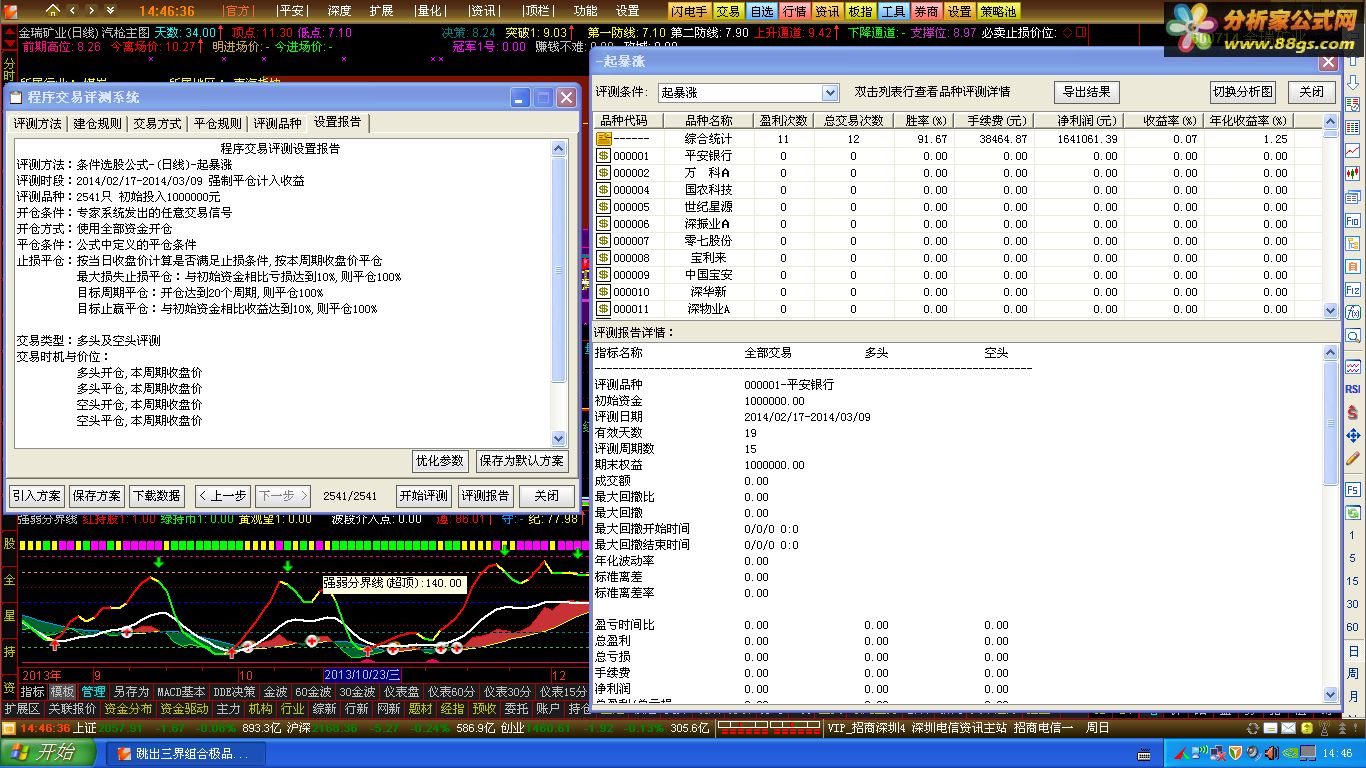This screenshot has width=1366, height=768.
Task: Click the 上一步 button
Action: coord(222,496)
